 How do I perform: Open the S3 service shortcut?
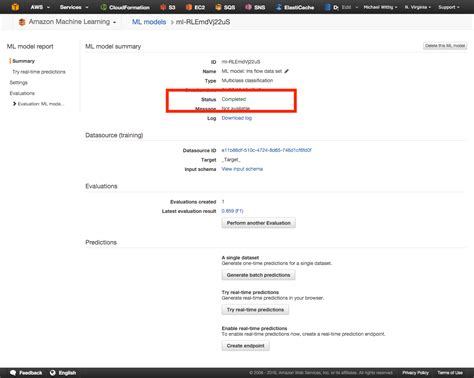coord(168,7)
